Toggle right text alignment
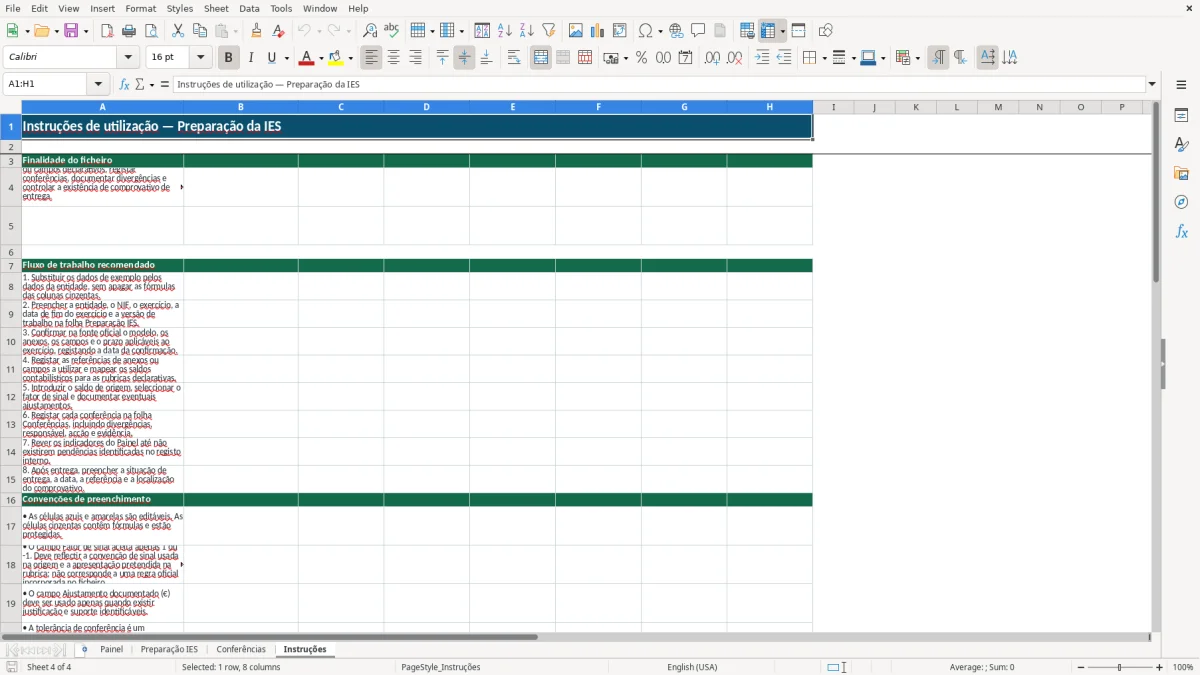 coord(415,58)
